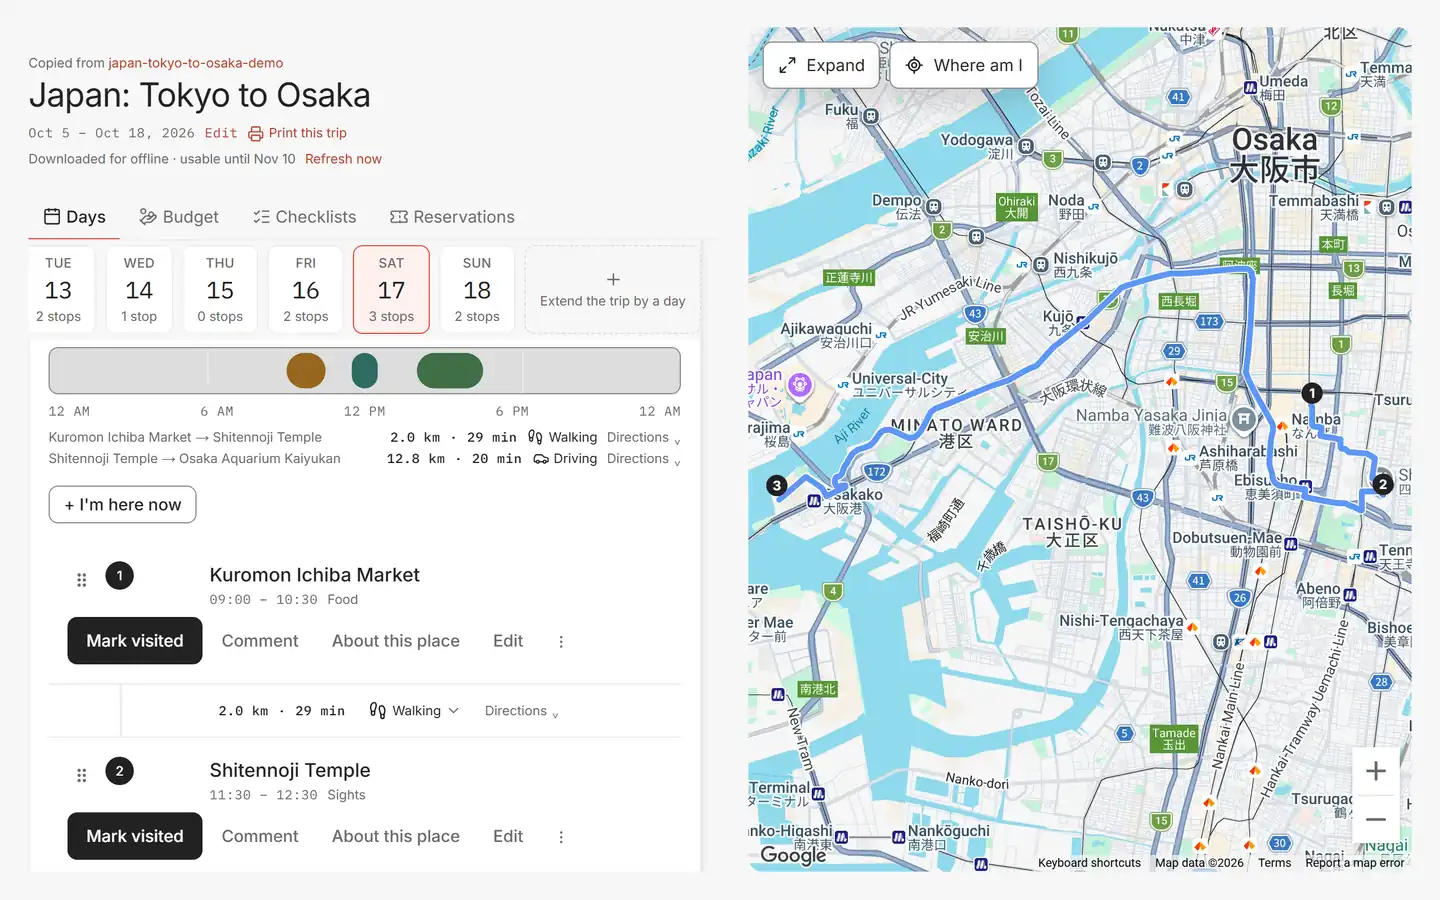Open About this place for Kuromon Ichiba Market
1440x900 pixels.
click(x=396, y=641)
